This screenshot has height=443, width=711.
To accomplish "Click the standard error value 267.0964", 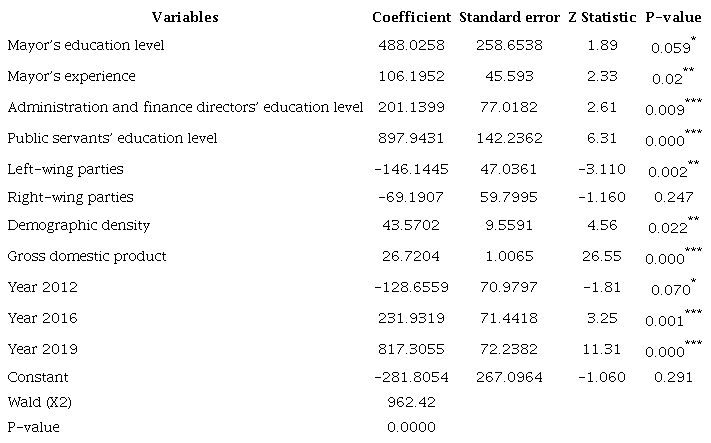I will click(510, 378).
